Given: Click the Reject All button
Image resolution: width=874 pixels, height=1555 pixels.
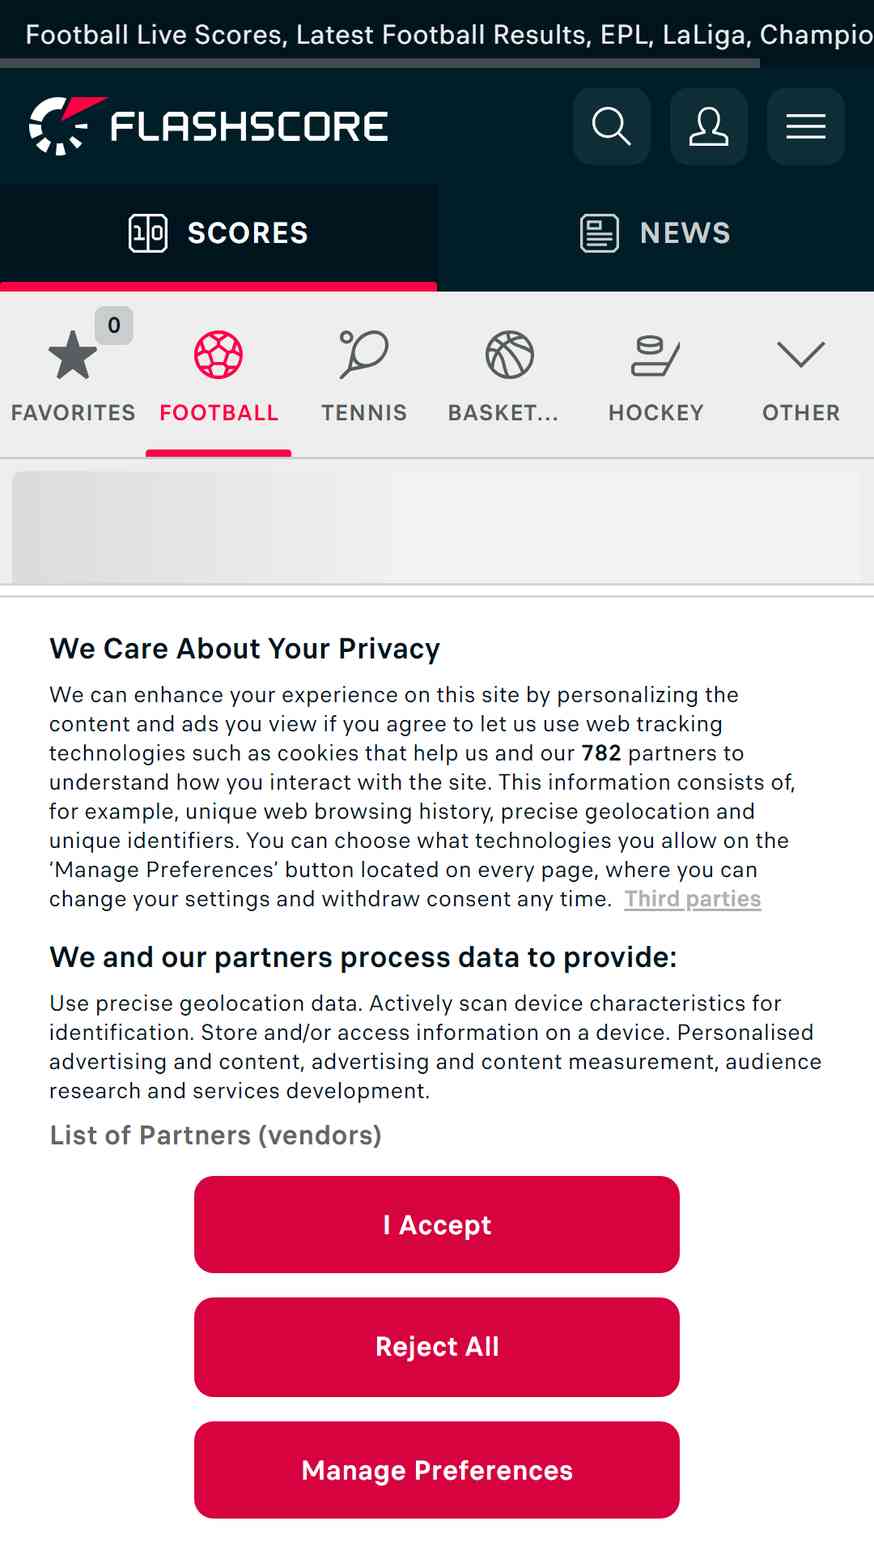Looking at the screenshot, I should pos(437,1347).
